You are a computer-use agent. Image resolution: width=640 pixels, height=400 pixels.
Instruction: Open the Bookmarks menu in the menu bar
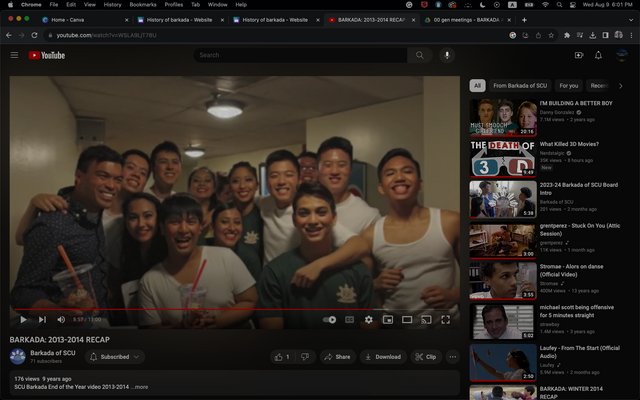[x=143, y=5]
